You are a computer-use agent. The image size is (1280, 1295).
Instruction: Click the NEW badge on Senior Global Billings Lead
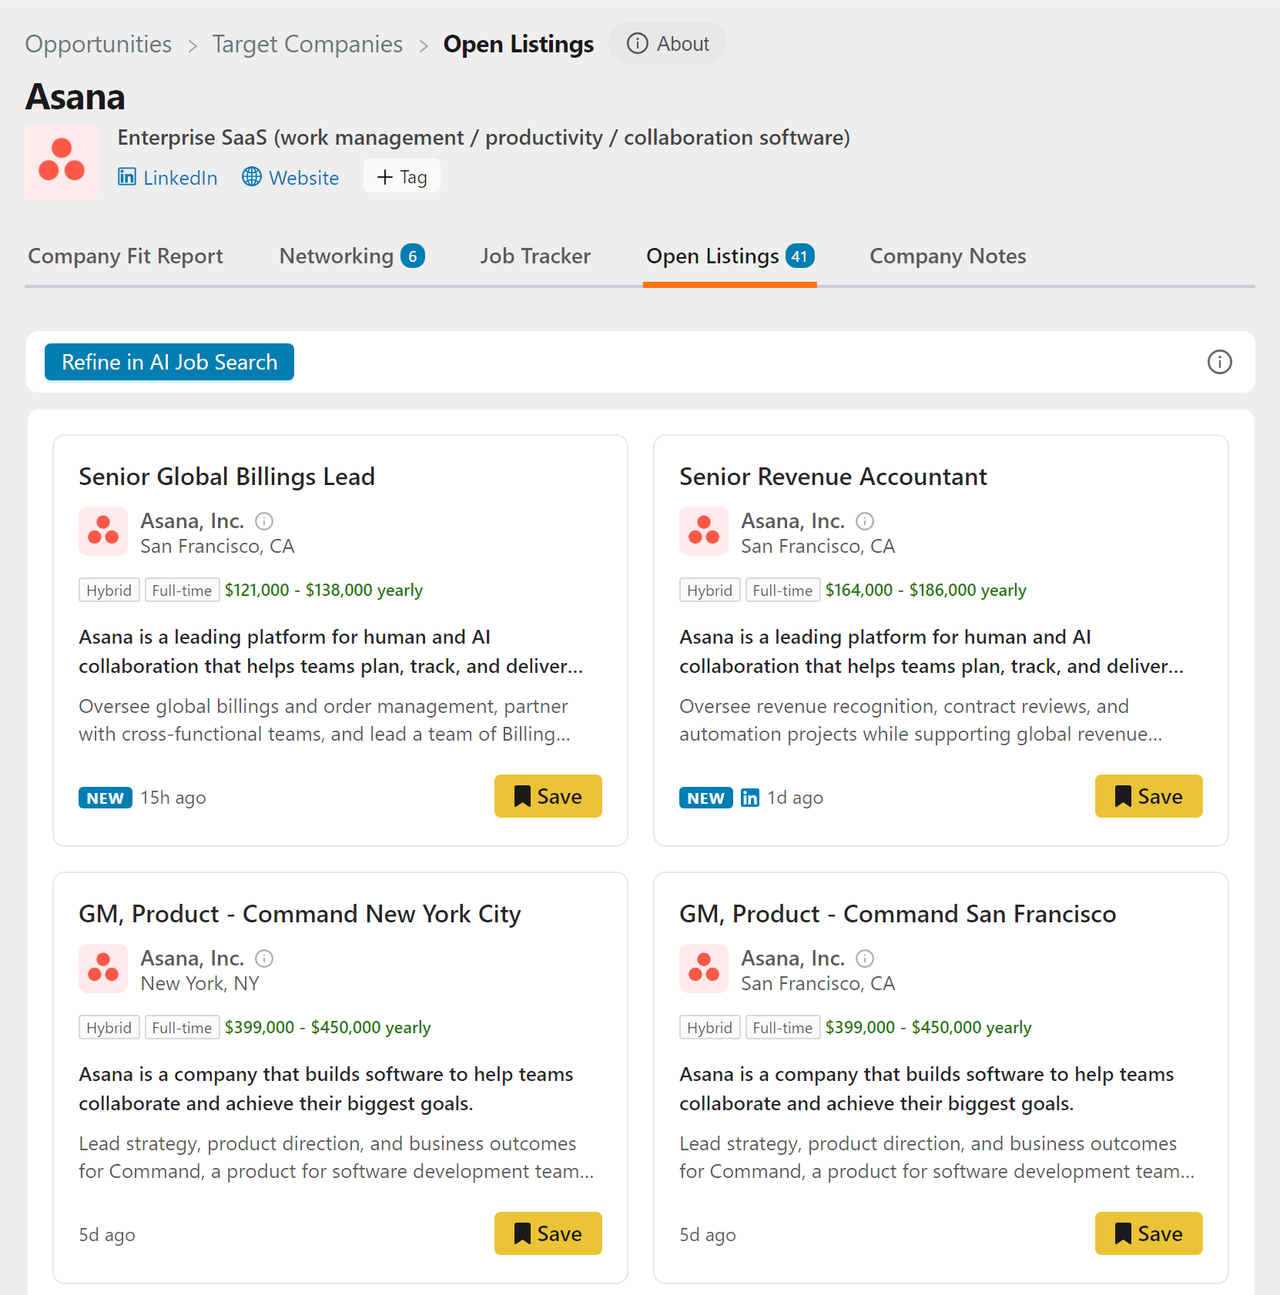(105, 798)
